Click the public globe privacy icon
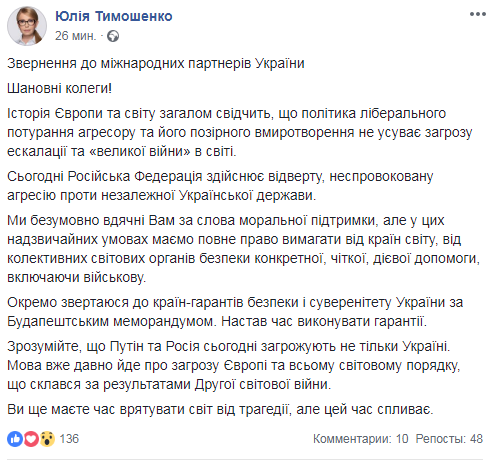This screenshot has width=490, height=462. [113, 36]
